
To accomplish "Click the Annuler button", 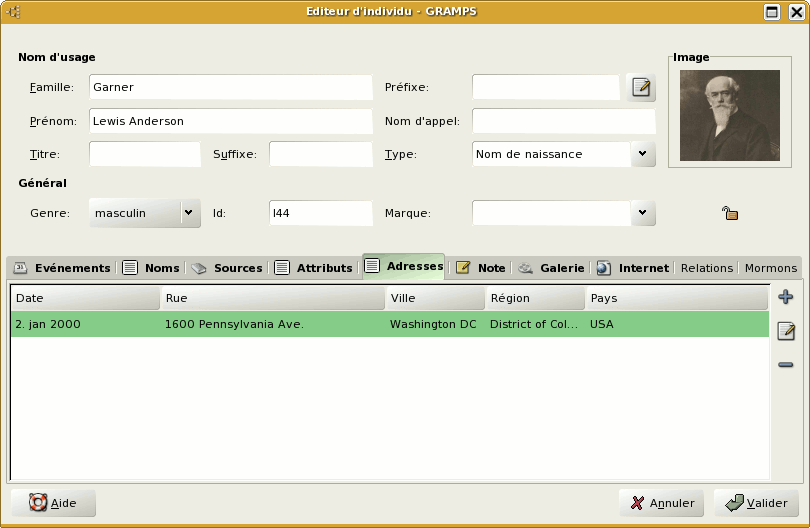I will pyautogui.click(x=661, y=503).
